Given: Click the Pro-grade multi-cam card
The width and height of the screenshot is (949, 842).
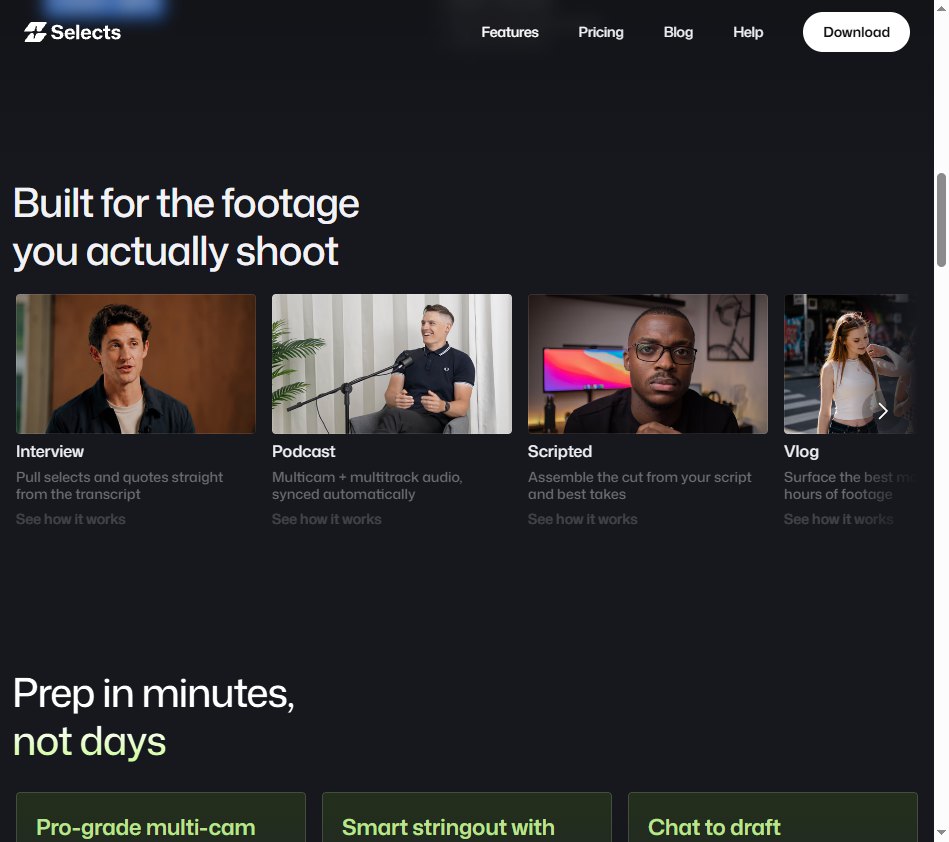Looking at the screenshot, I should [161, 817].
